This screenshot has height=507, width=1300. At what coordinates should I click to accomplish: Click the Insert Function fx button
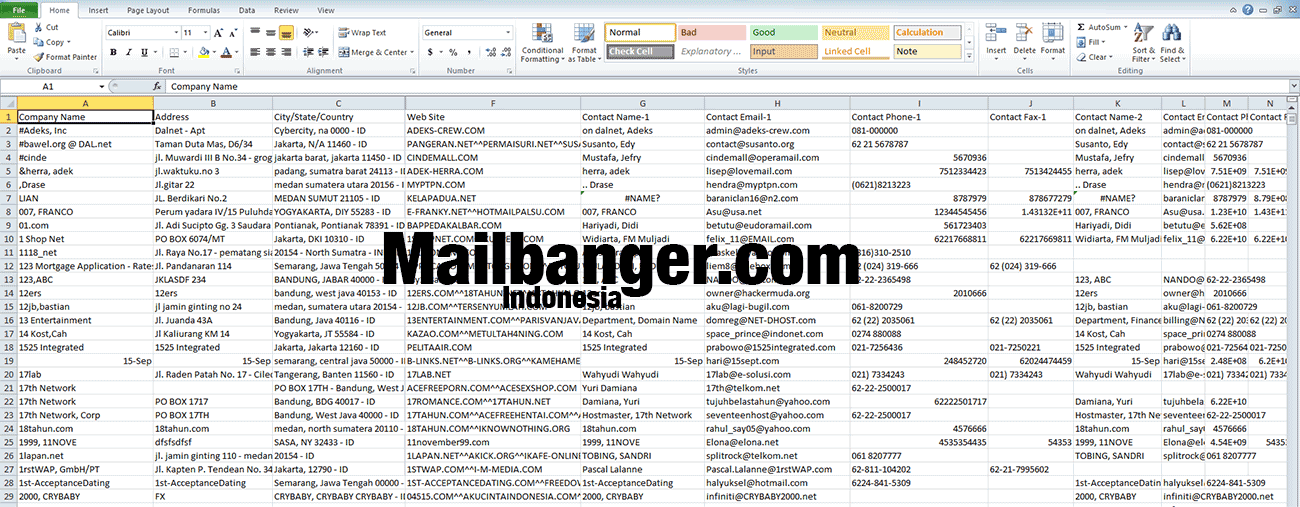[x=157, y=87]
